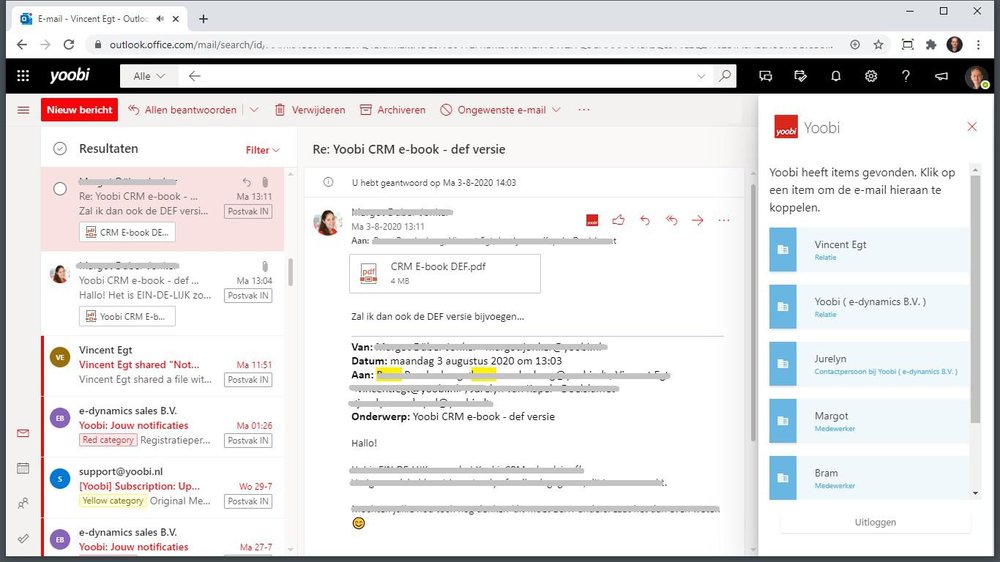Open the help question mark icon

(906, 76)
